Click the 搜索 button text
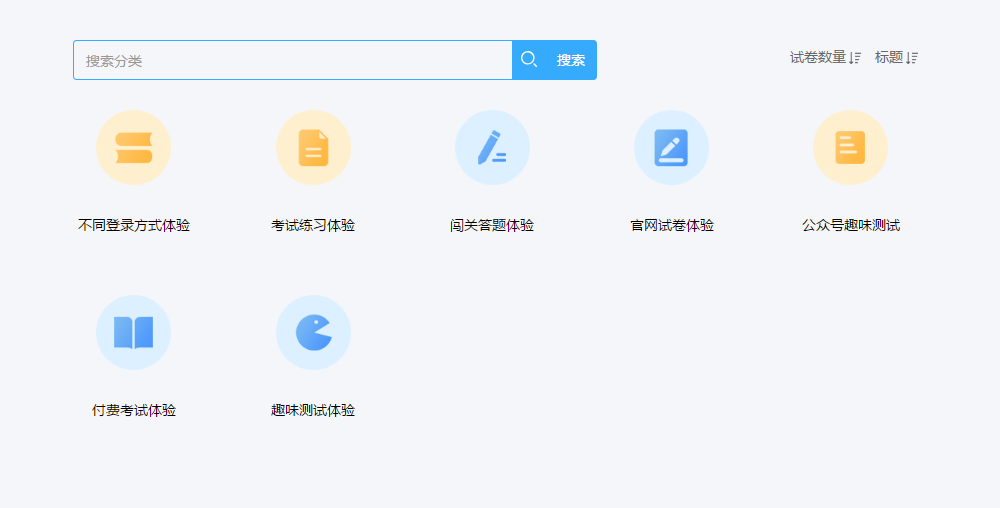Screen dimensions: 1000x508 (571, 60)
